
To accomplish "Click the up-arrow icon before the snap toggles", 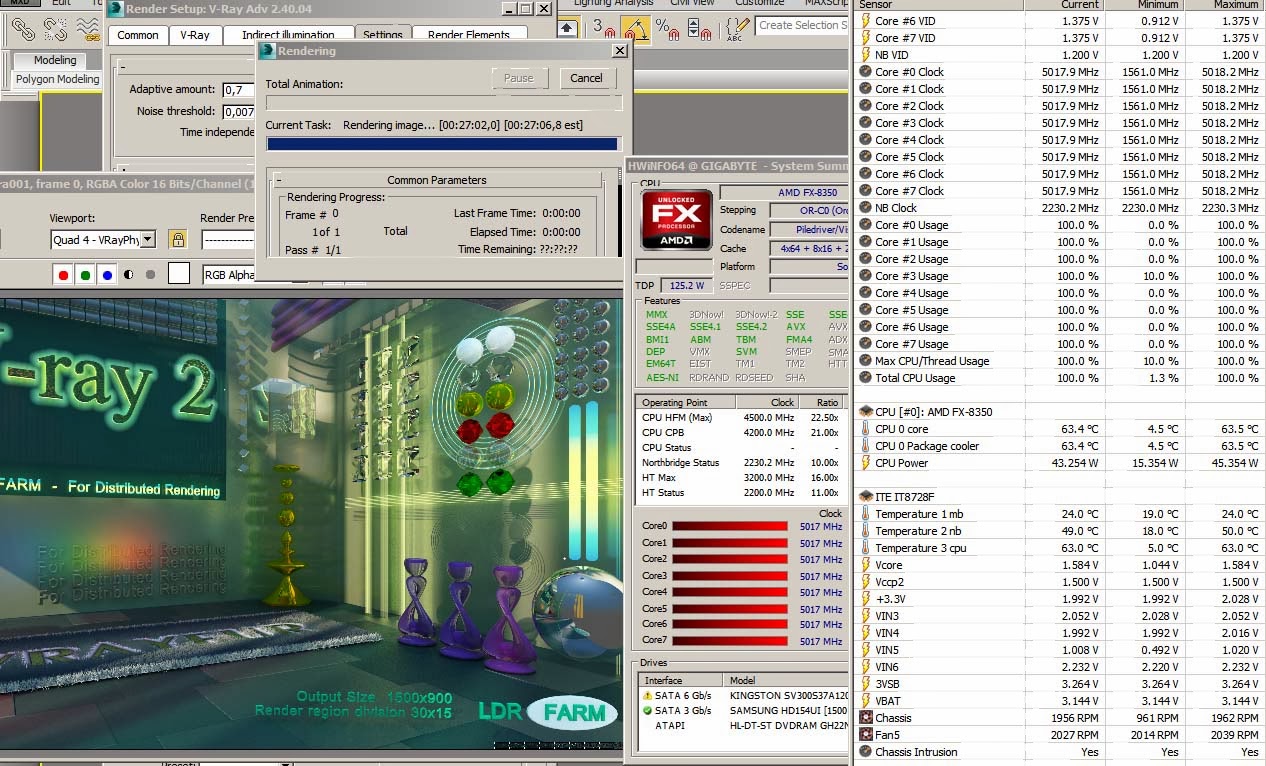I will coord(567,29).
